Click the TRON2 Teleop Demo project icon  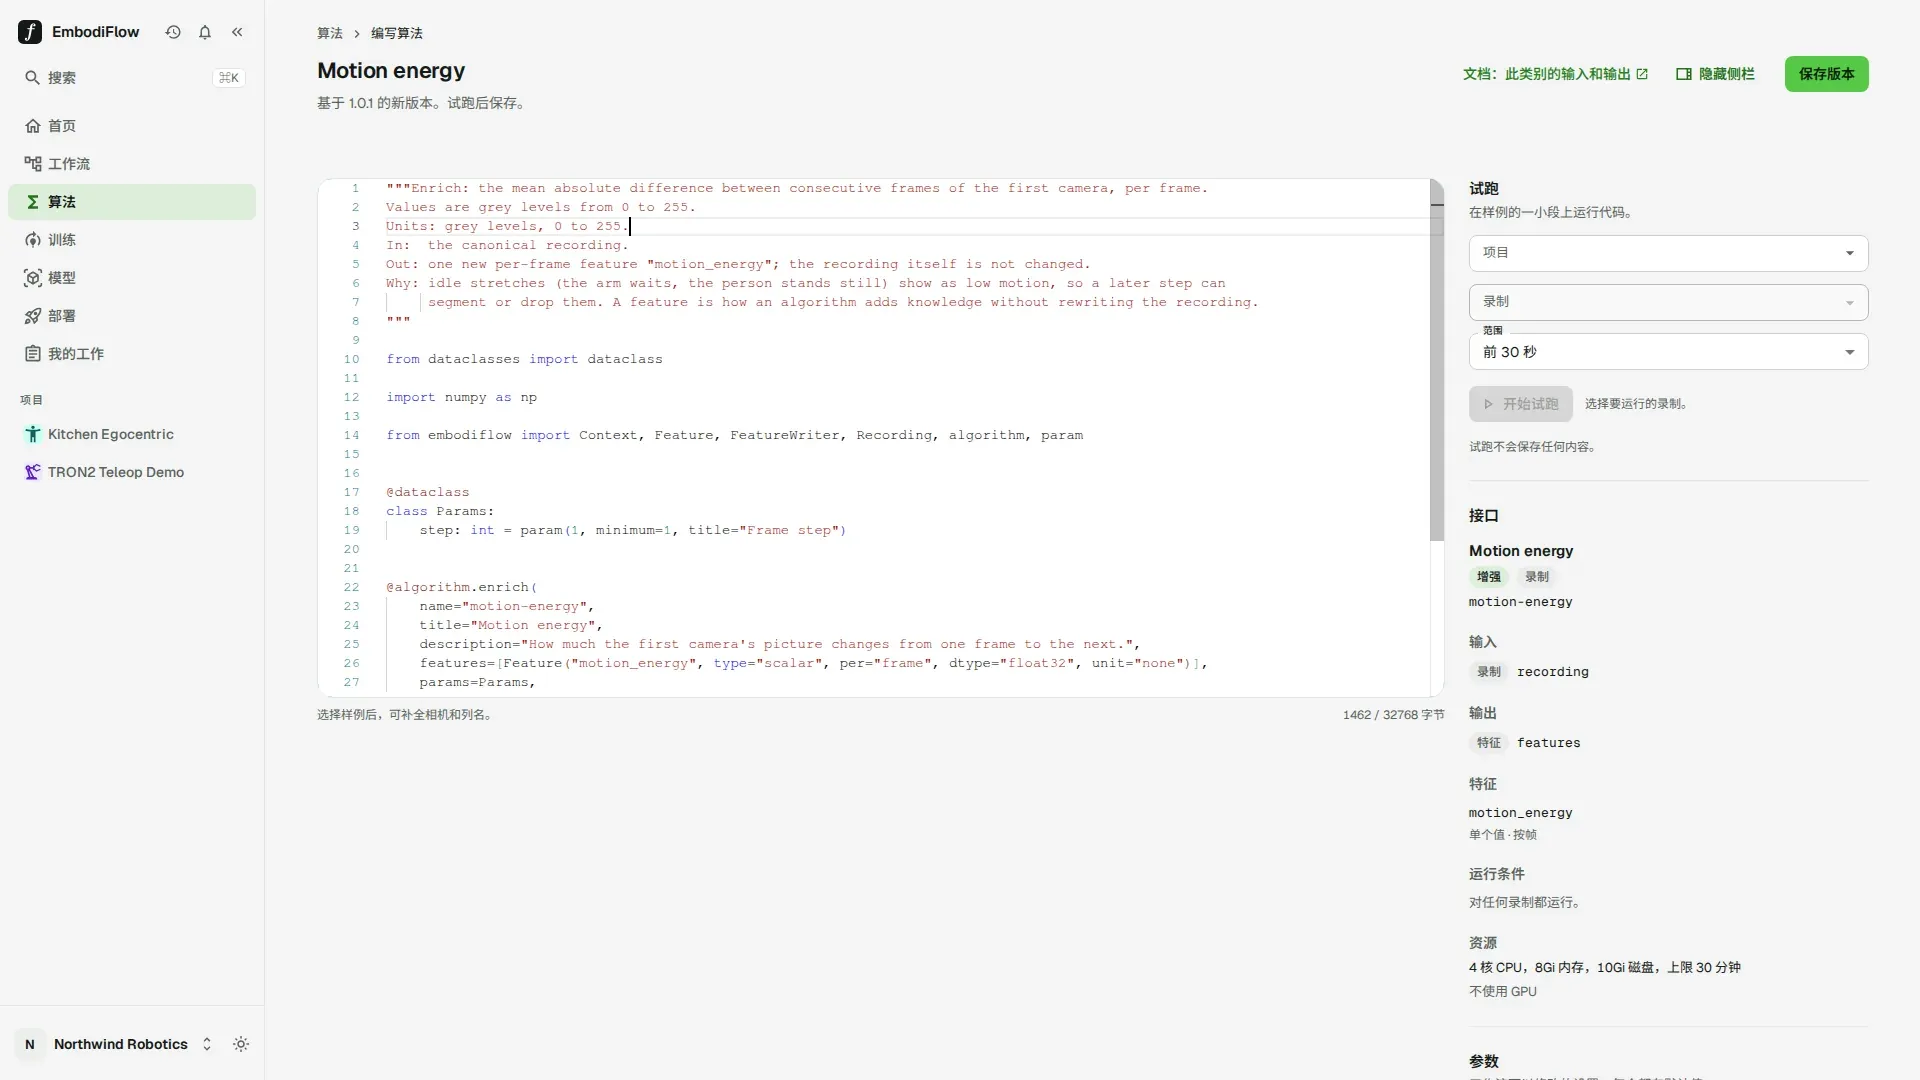pos(33,472)
